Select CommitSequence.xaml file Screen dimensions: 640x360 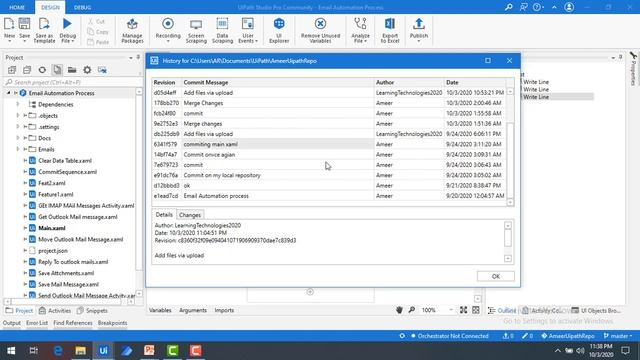[67, 172]
